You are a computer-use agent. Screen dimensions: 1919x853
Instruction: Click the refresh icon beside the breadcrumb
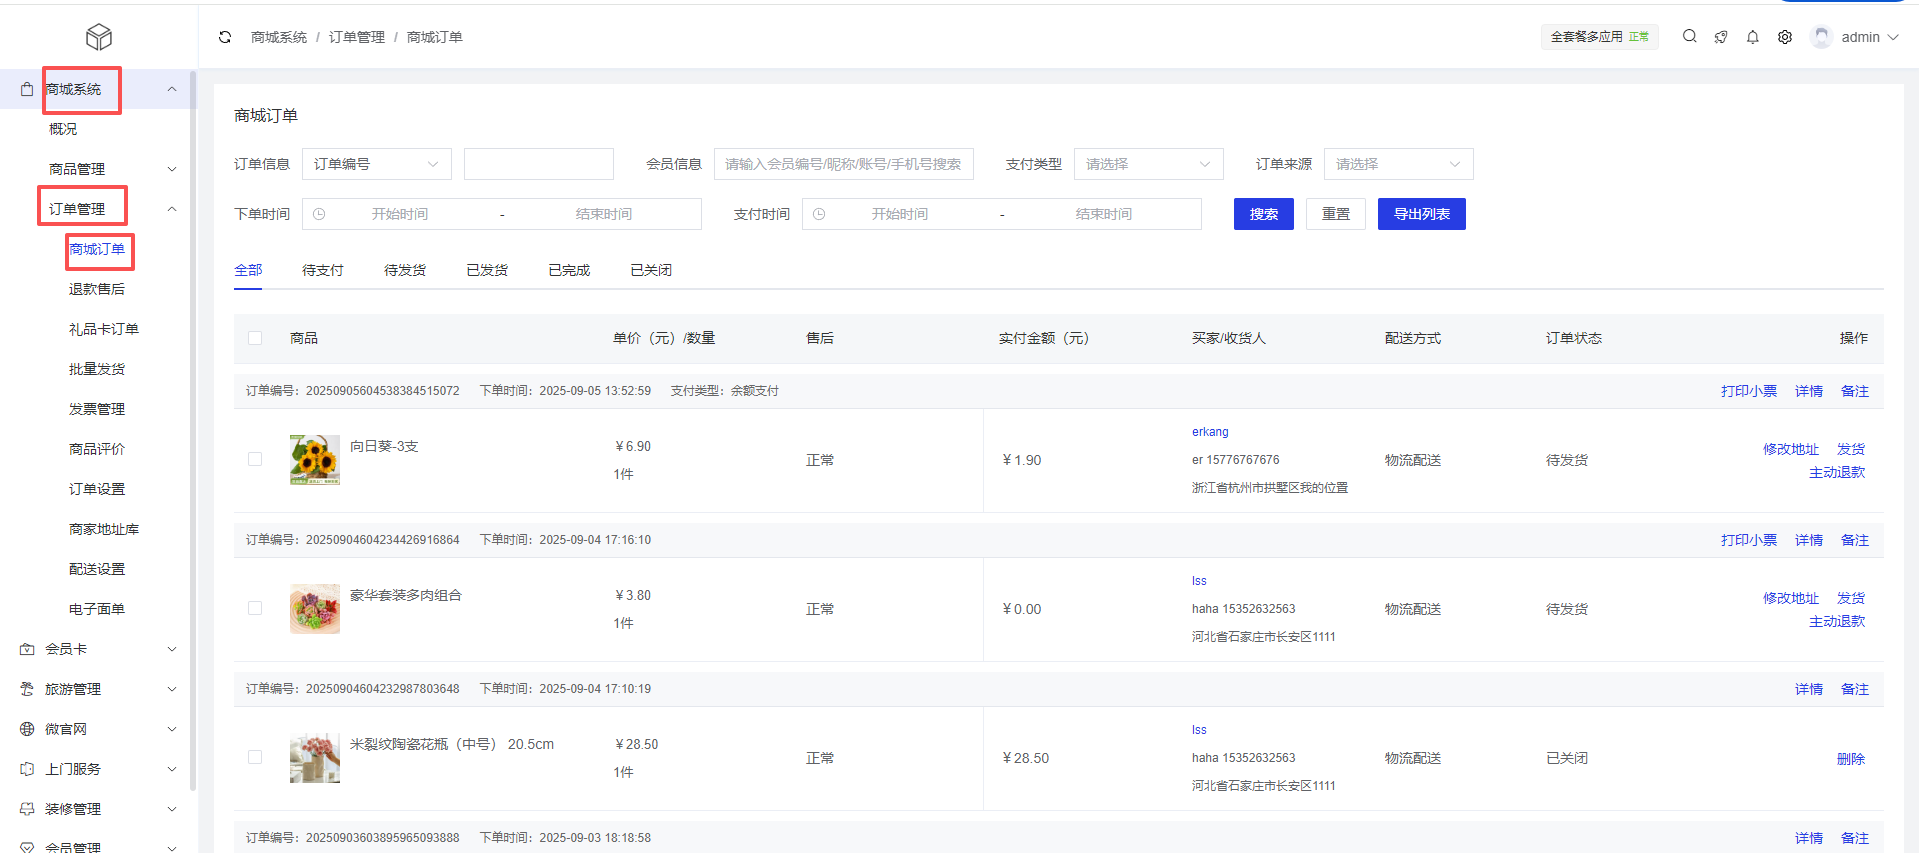225,37
